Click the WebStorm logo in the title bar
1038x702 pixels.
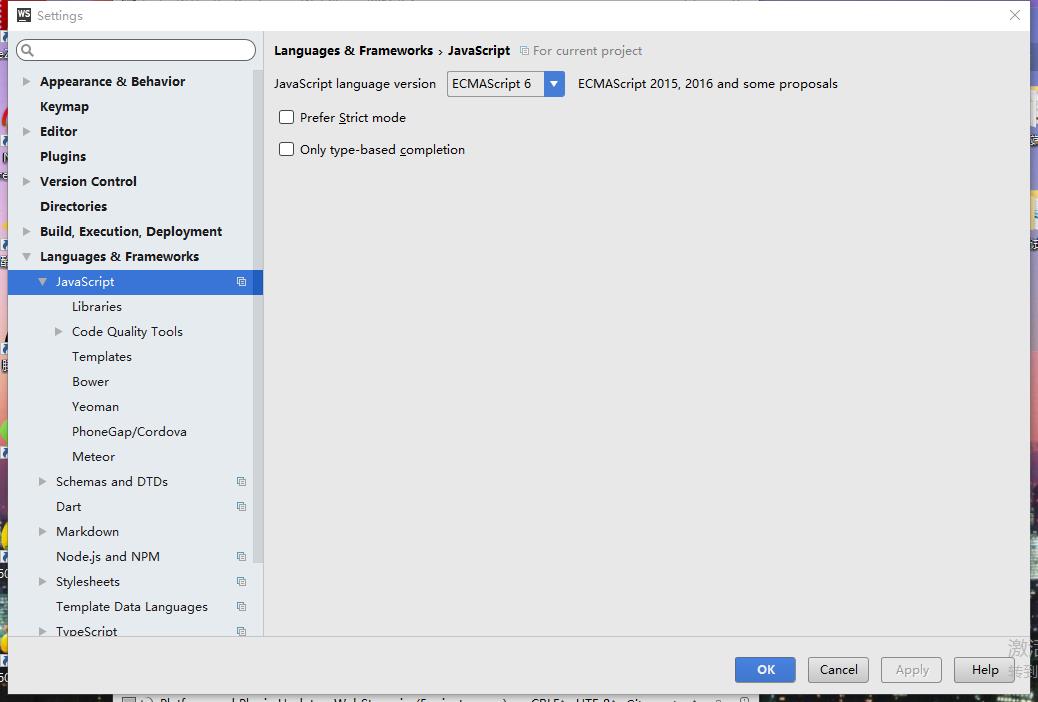pyautogui.click(x=24, y=15)
